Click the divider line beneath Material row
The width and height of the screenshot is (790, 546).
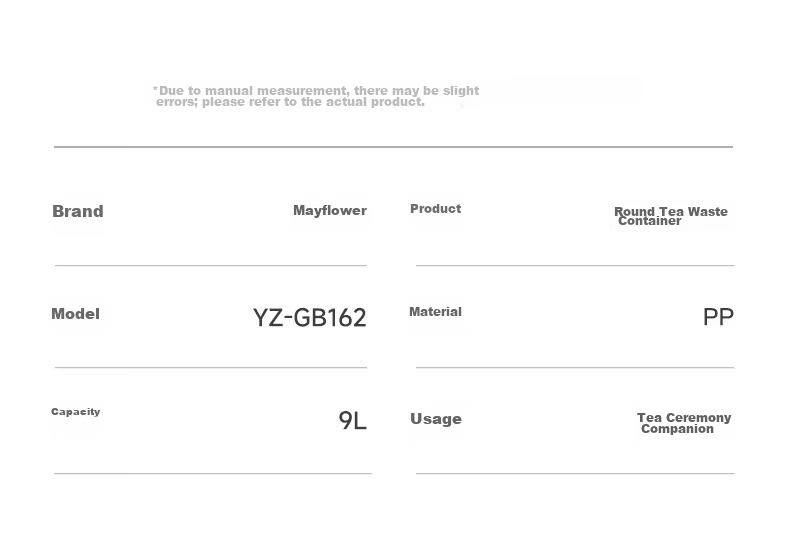pos(575,368)
